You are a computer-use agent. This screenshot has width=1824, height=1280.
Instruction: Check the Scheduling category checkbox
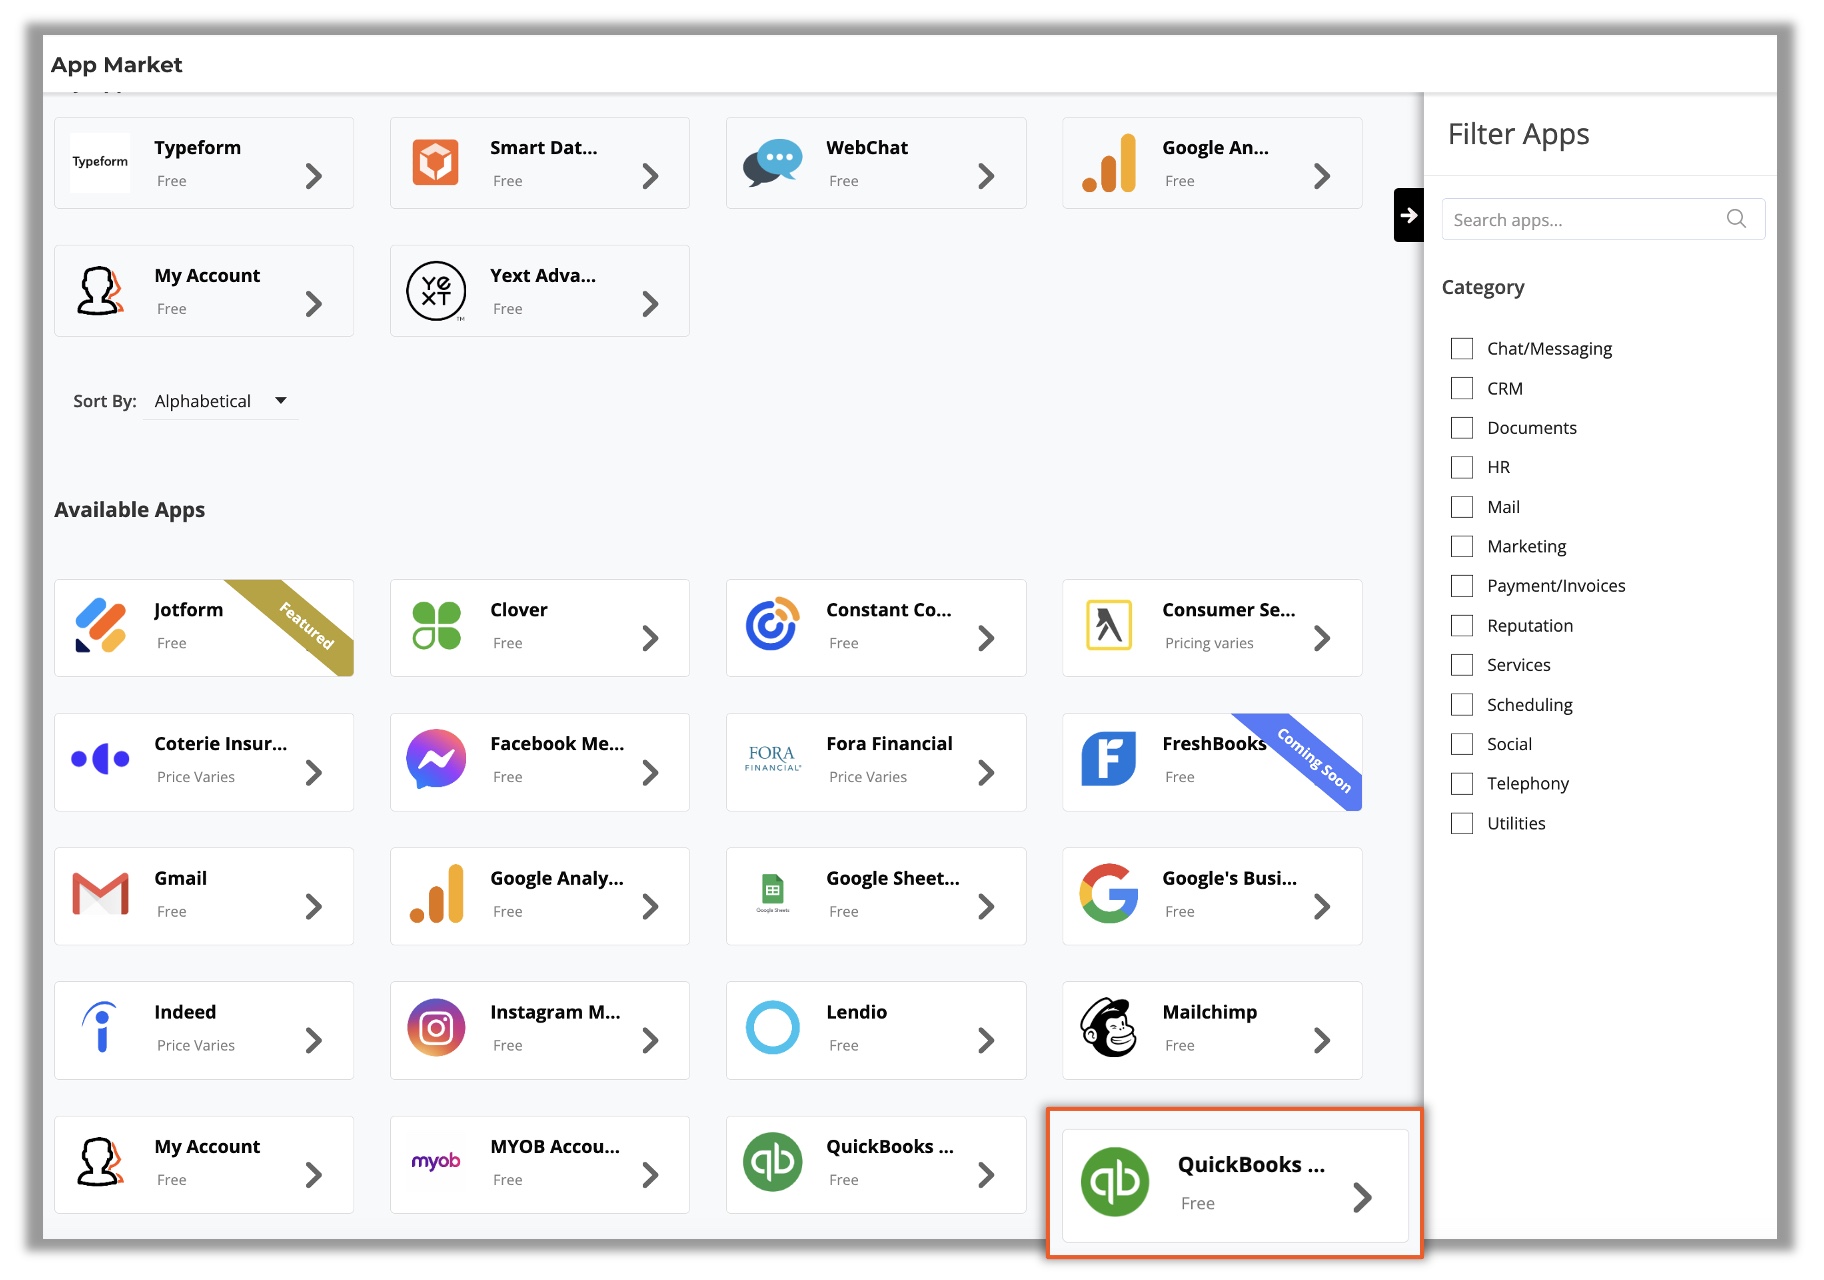pyautogui.click(x=1462, y=705)
